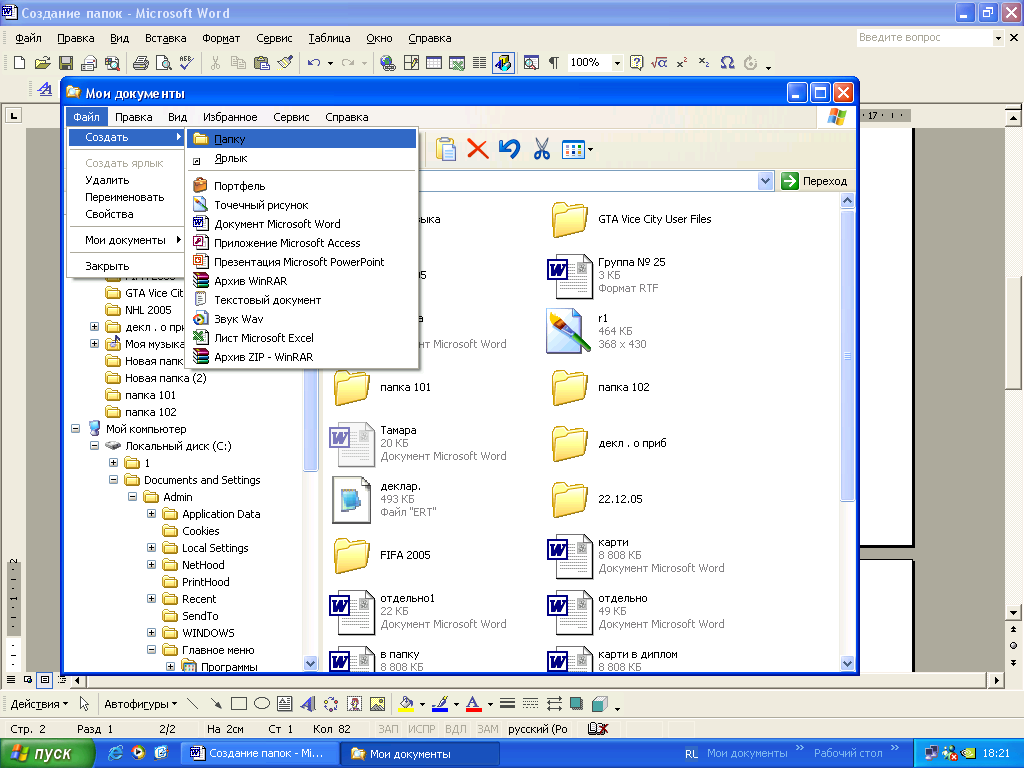Toggle subscript formatting x₂
This screenshot has width=1024, height=768.
coord(704,63)
